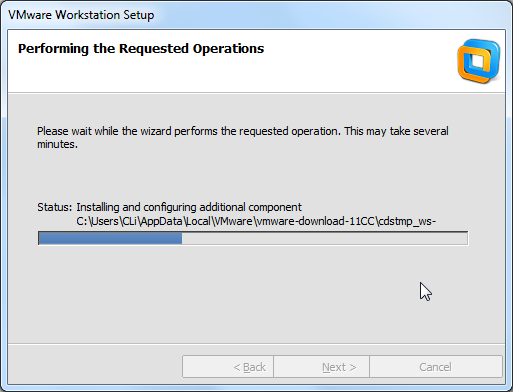Click the word Operations in the heading
Viewport: 513px width, 392px height.
[x=228, y=49]
